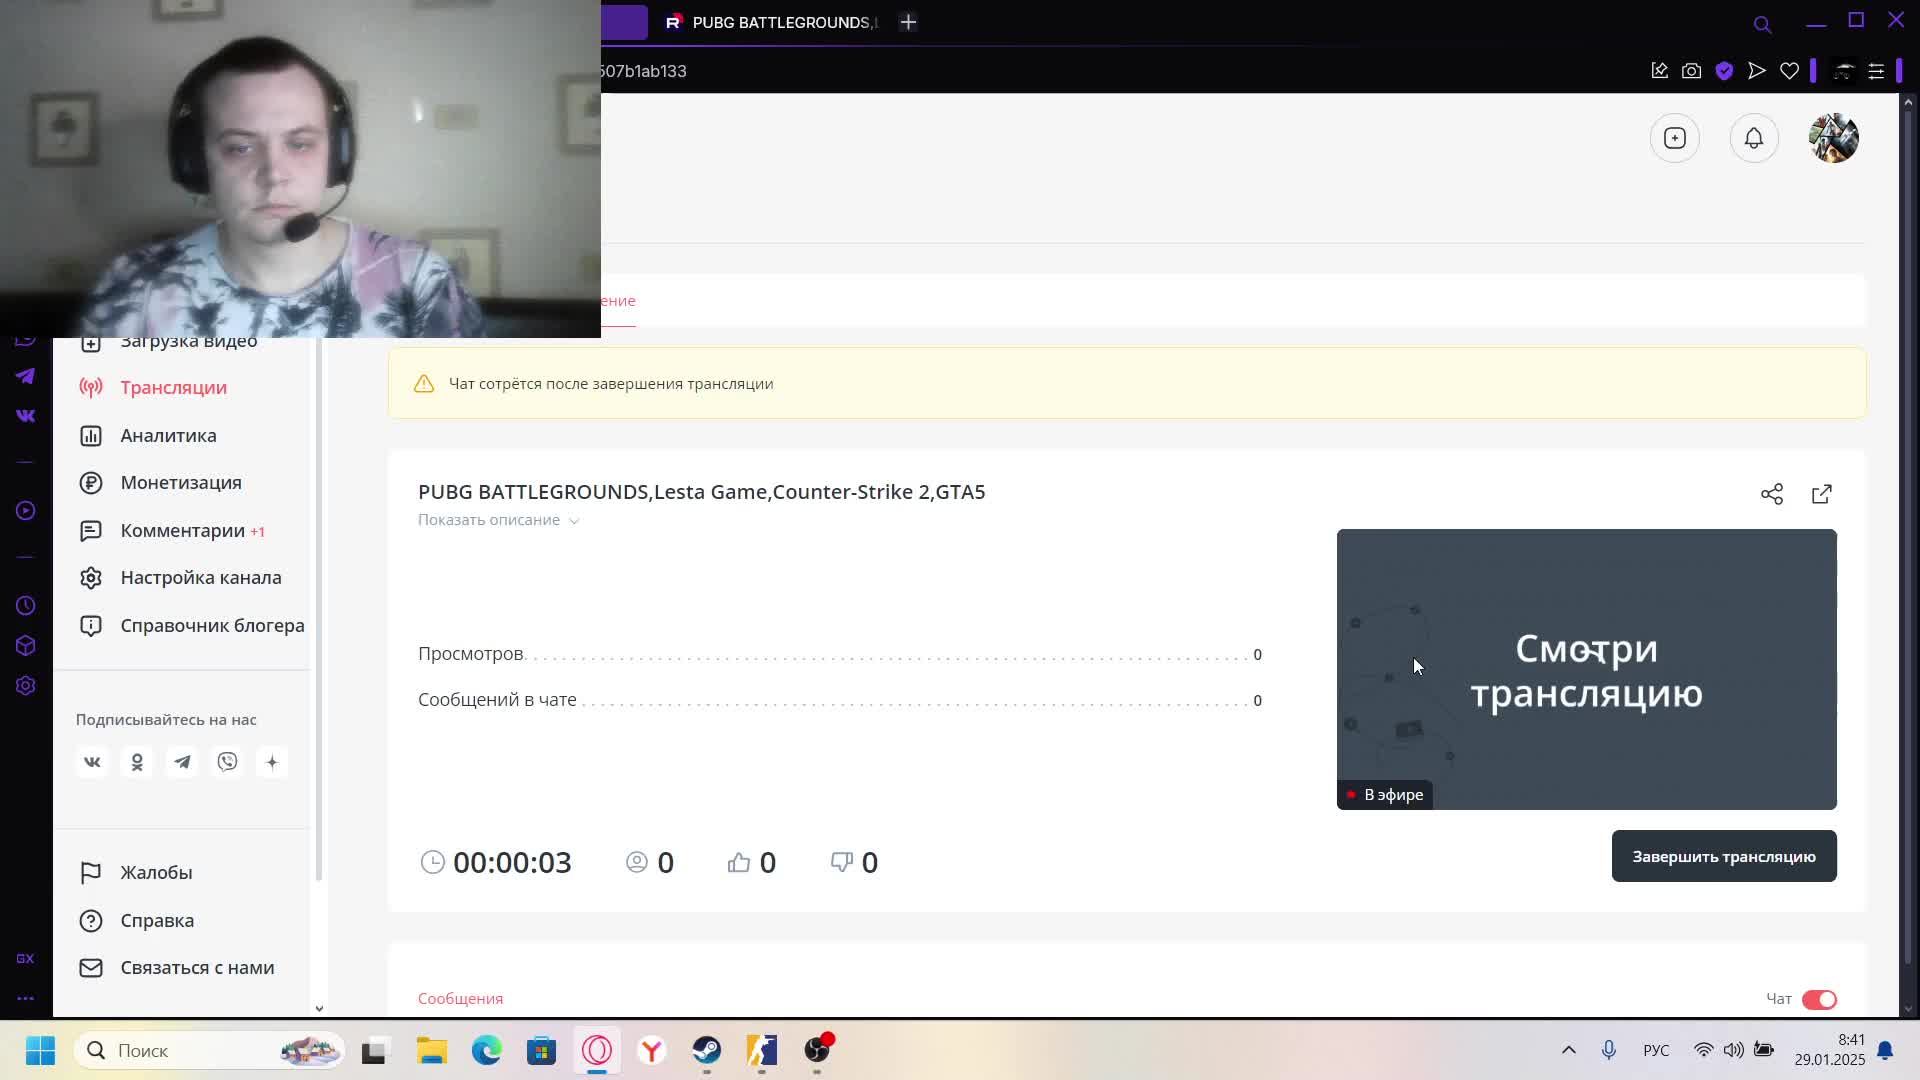Screen dimensions: 1920x1080
Task: Click Завершить трансляцию button
Action: tap(1723, 856)
